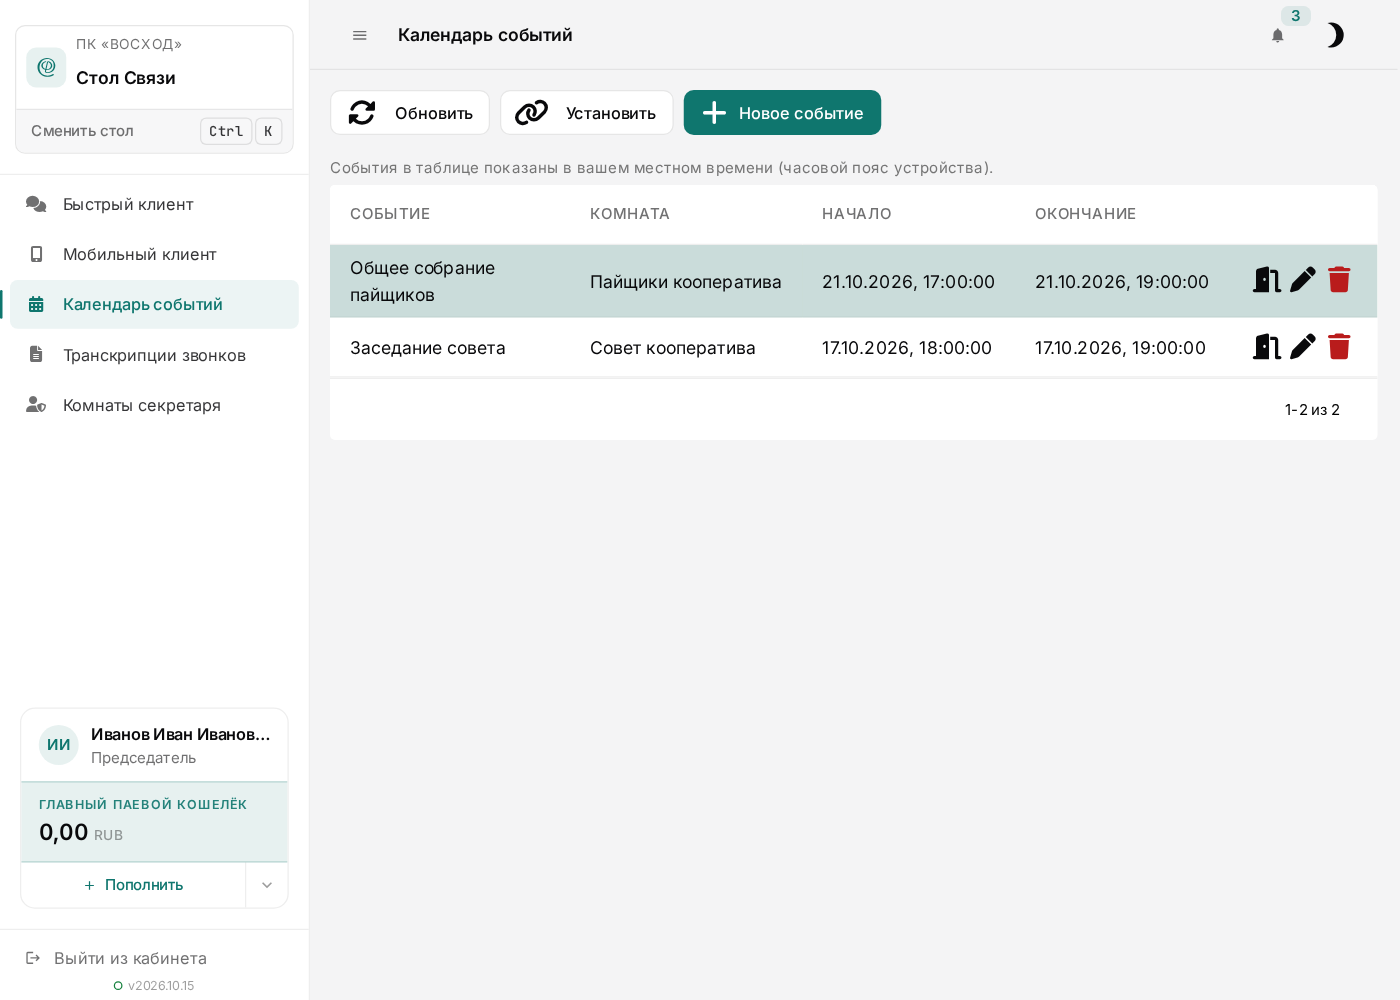
Task: Click the version label v2026.10.15
Action: coord(161,986)
